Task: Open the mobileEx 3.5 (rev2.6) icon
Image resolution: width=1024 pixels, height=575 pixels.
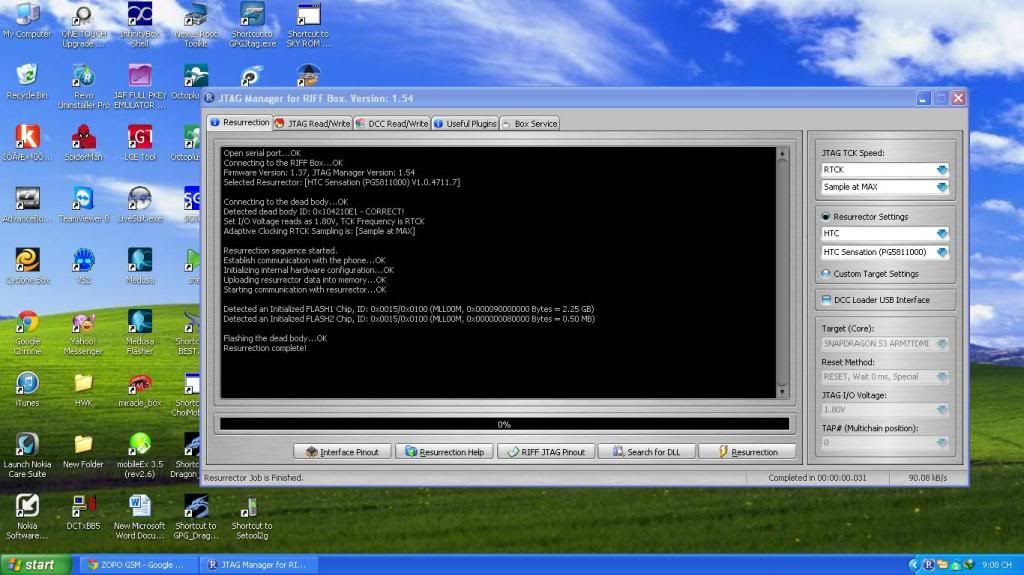Action: 140,455
